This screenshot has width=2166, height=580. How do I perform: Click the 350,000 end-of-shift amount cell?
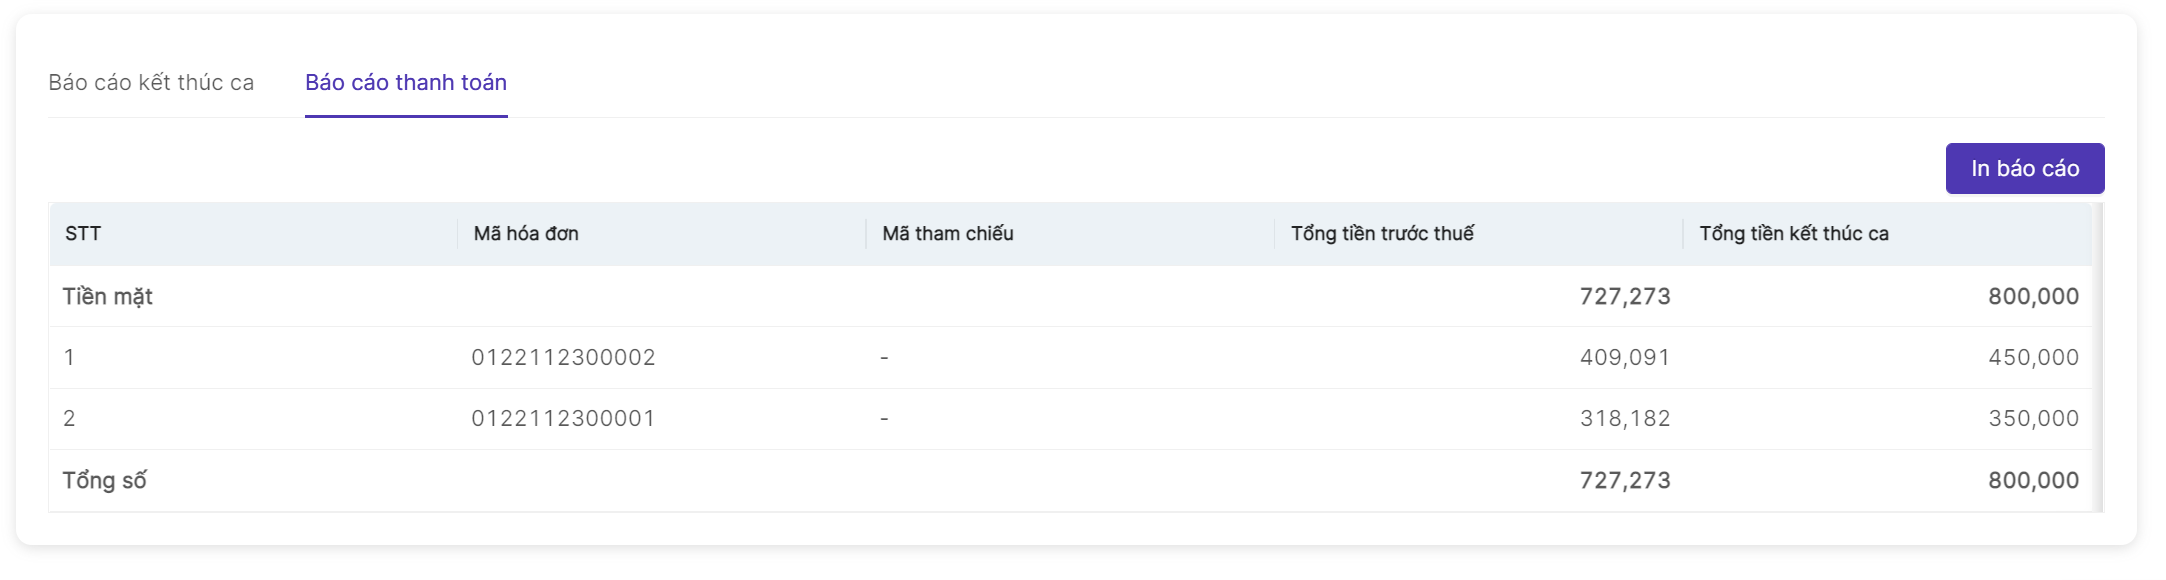click(2033, 419)
